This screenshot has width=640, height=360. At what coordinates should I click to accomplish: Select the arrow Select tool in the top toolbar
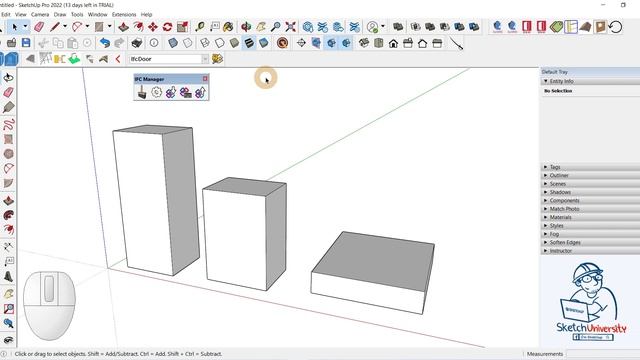pos(15,27)
